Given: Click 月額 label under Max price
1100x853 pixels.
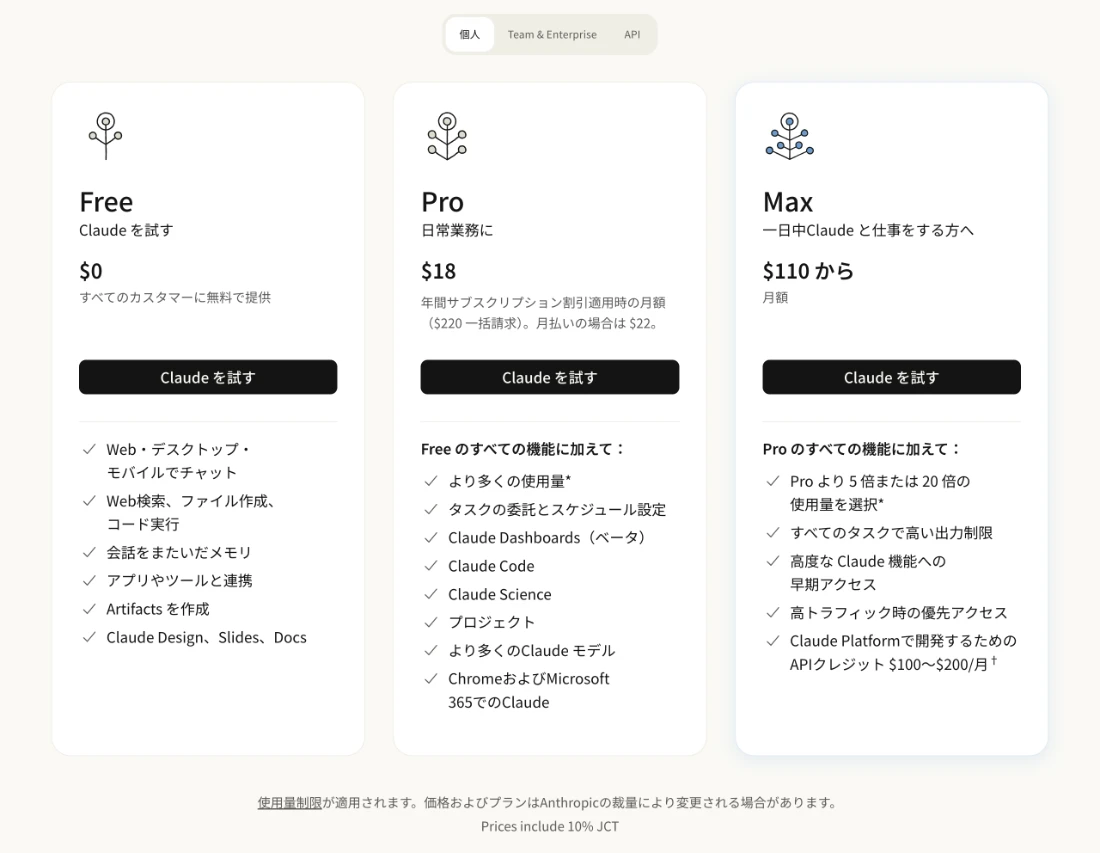Looking at the screenshot, I should pyautogui.click(x=775, y=297).
